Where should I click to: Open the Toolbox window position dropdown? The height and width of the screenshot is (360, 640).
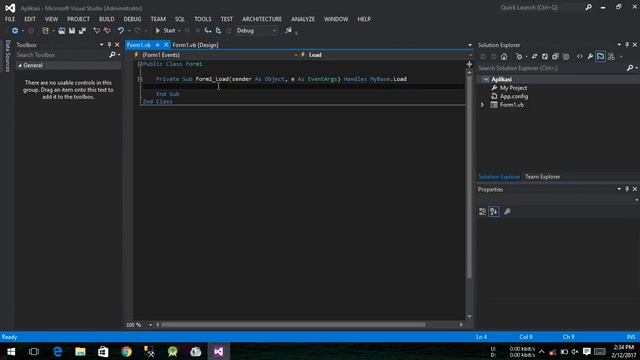(101, 44)
